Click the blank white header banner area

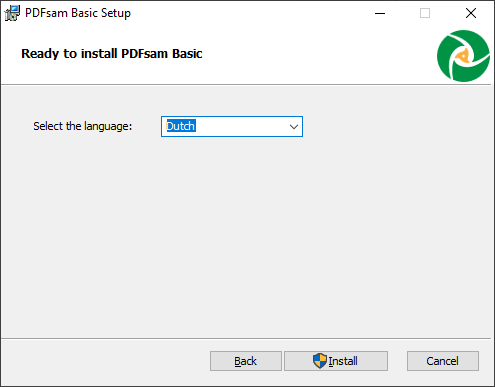[x=317, y=55]
